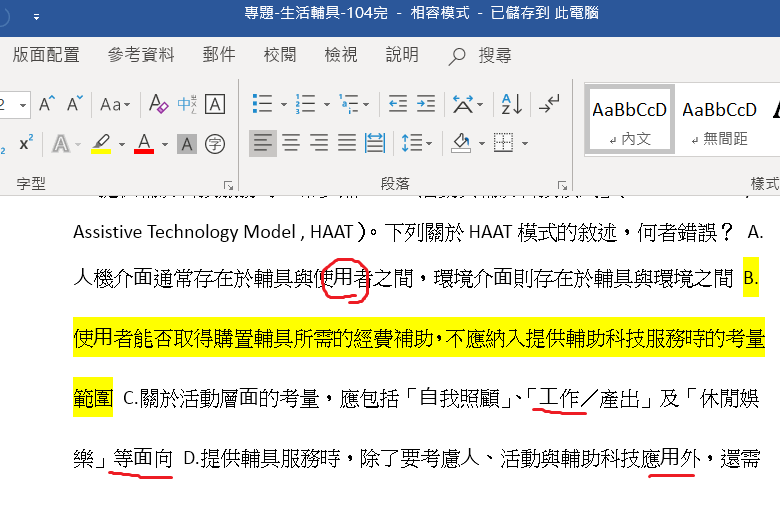Open the Quick Access Toolbar customize arrow
Image resolution: width=780 pixels, height=505 pixels.
[36, 17]
